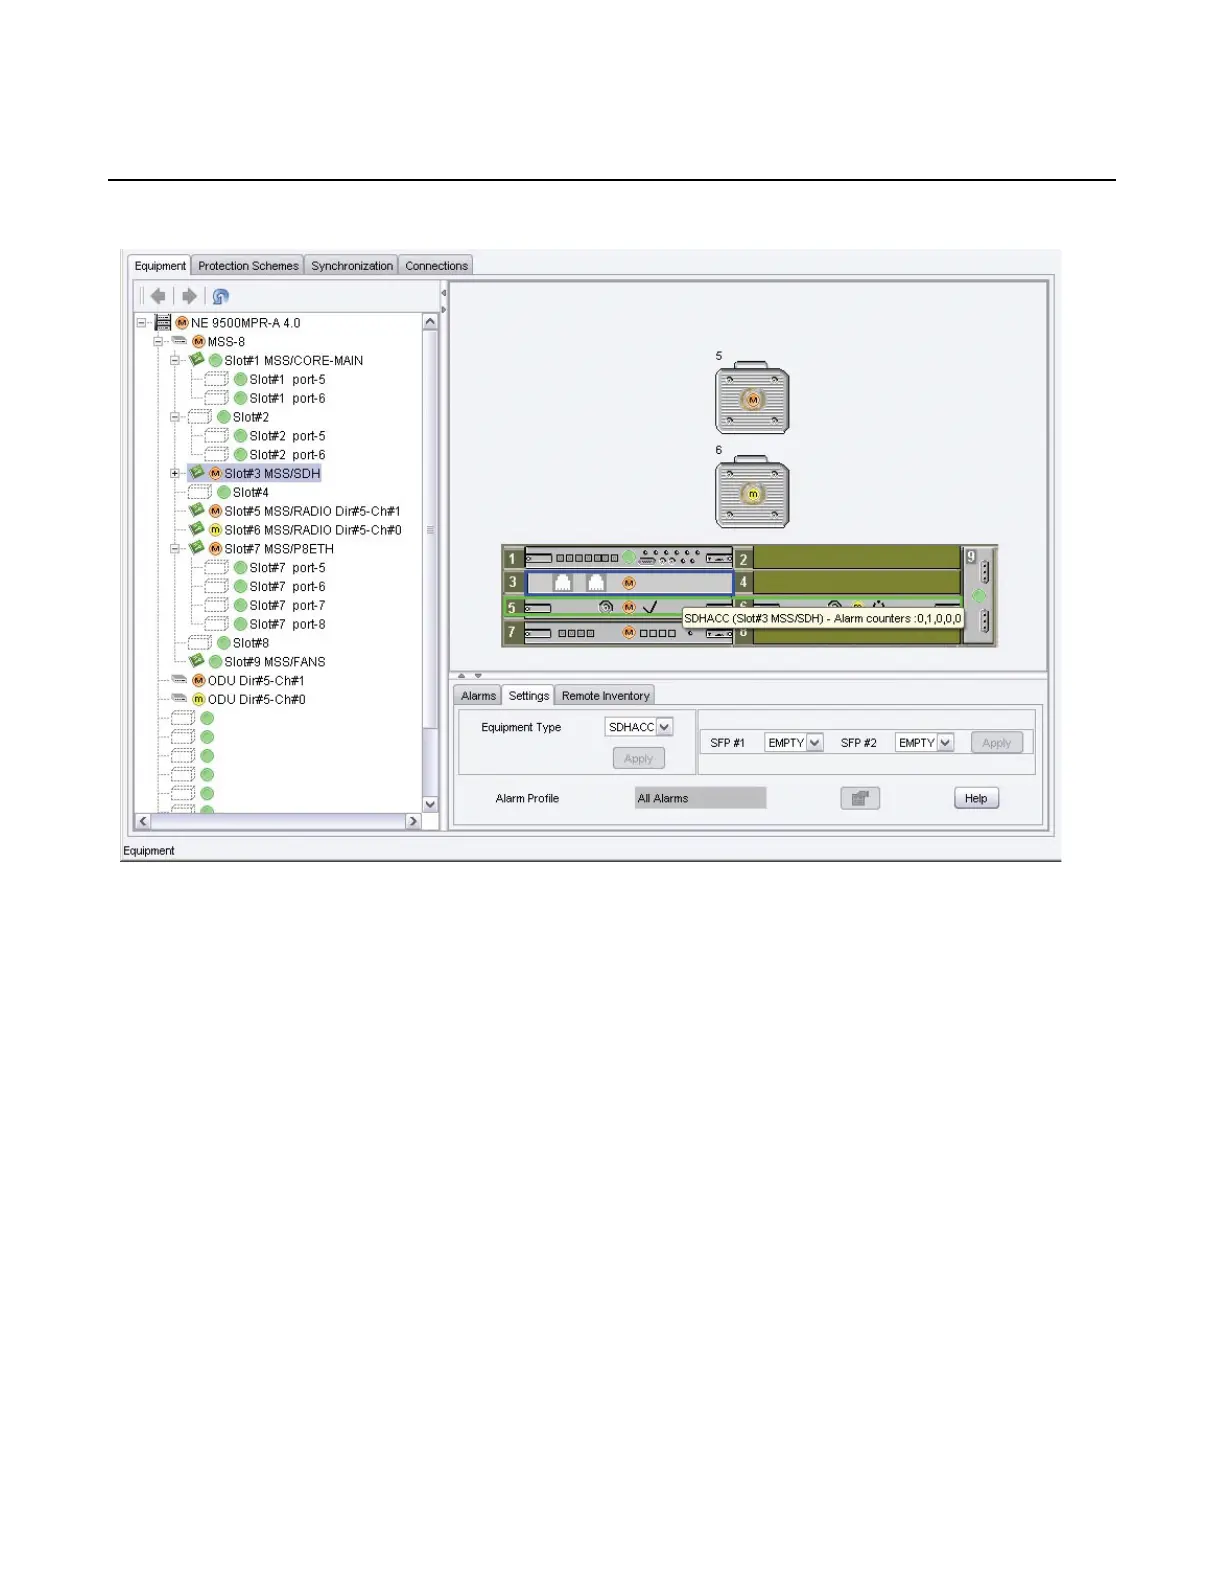Image resolution: width=1224 pixels, height=1584 pixels.
Task: Select ODU unit 6 graphic
Action: (x=752, y=493)
